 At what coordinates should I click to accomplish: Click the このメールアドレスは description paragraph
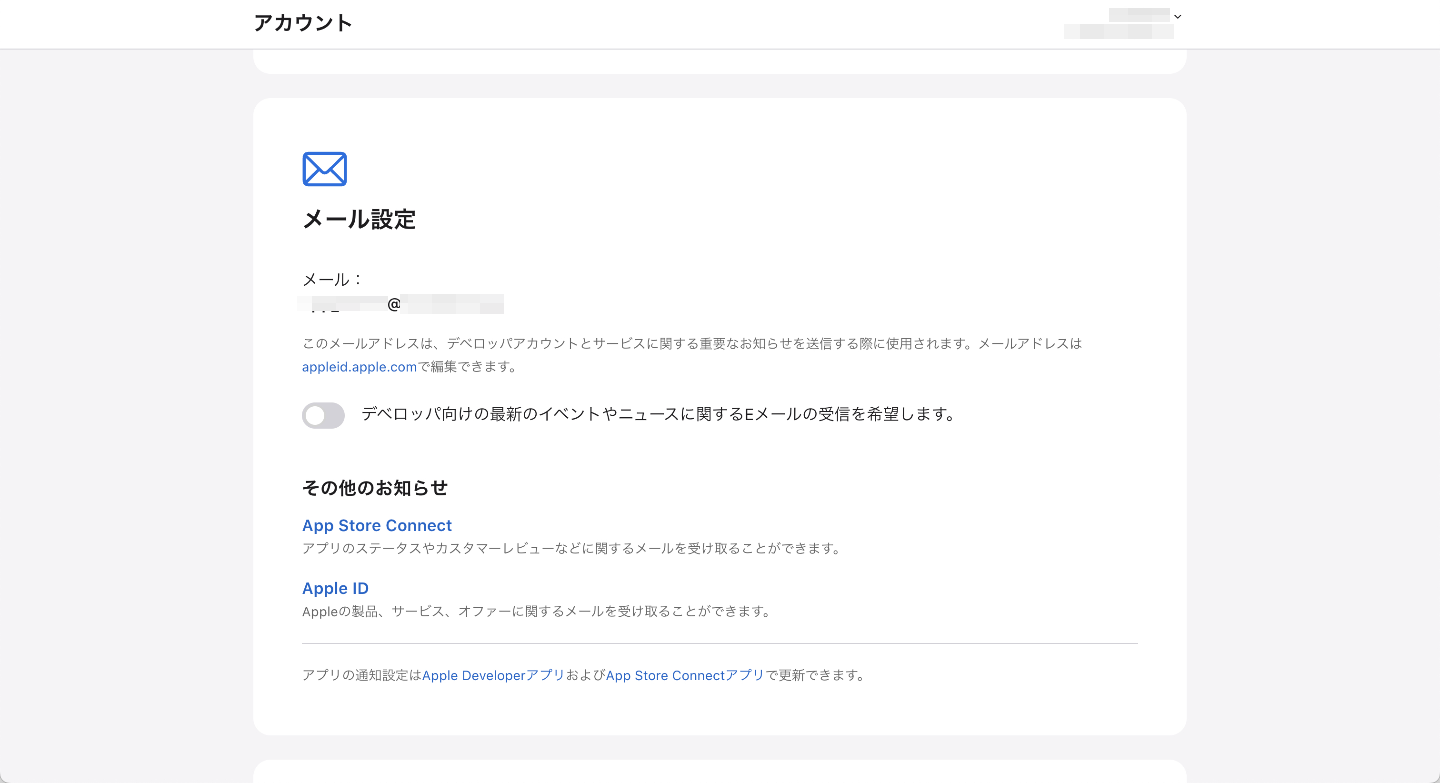pos(692,355)
